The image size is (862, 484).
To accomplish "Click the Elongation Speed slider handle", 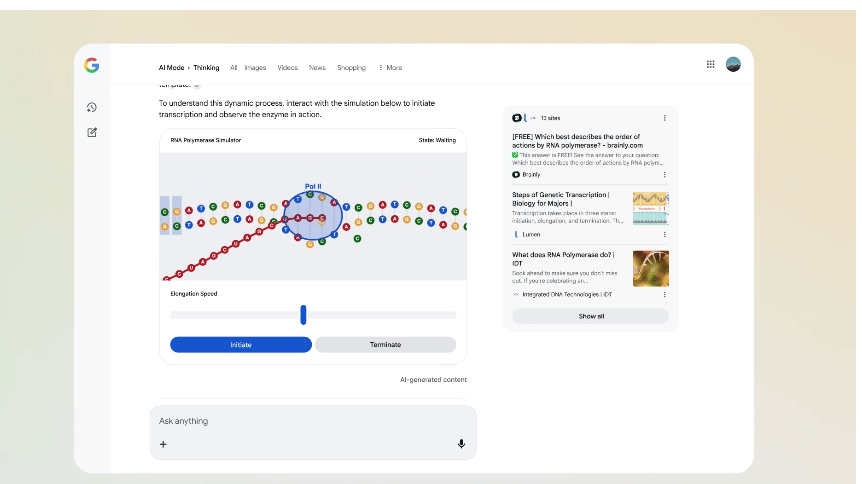I will click(303, 315).
